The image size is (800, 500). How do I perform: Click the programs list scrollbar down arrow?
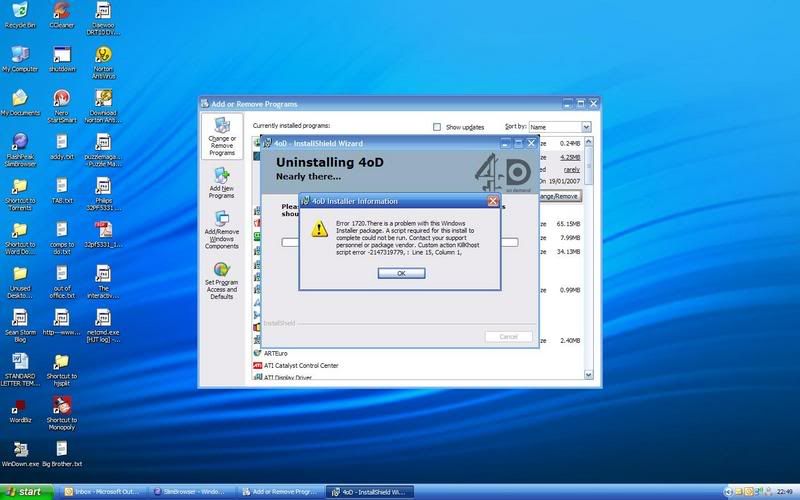588,374
